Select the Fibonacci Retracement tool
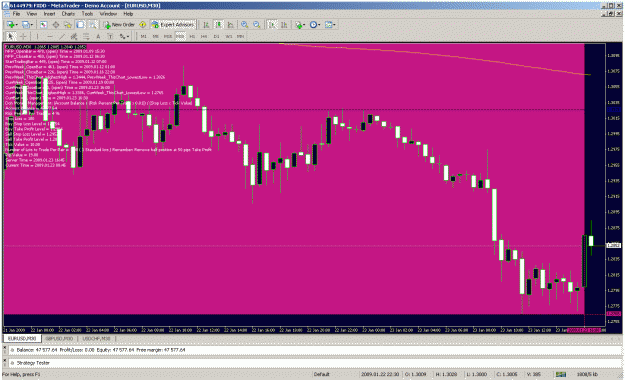625x380 pixels. pos(86,36)
